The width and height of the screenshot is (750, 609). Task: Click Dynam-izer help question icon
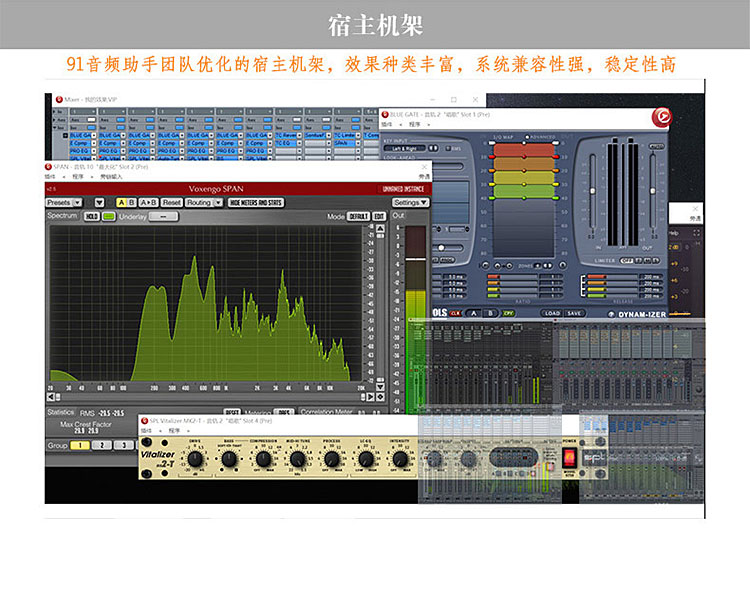(611, 314)
